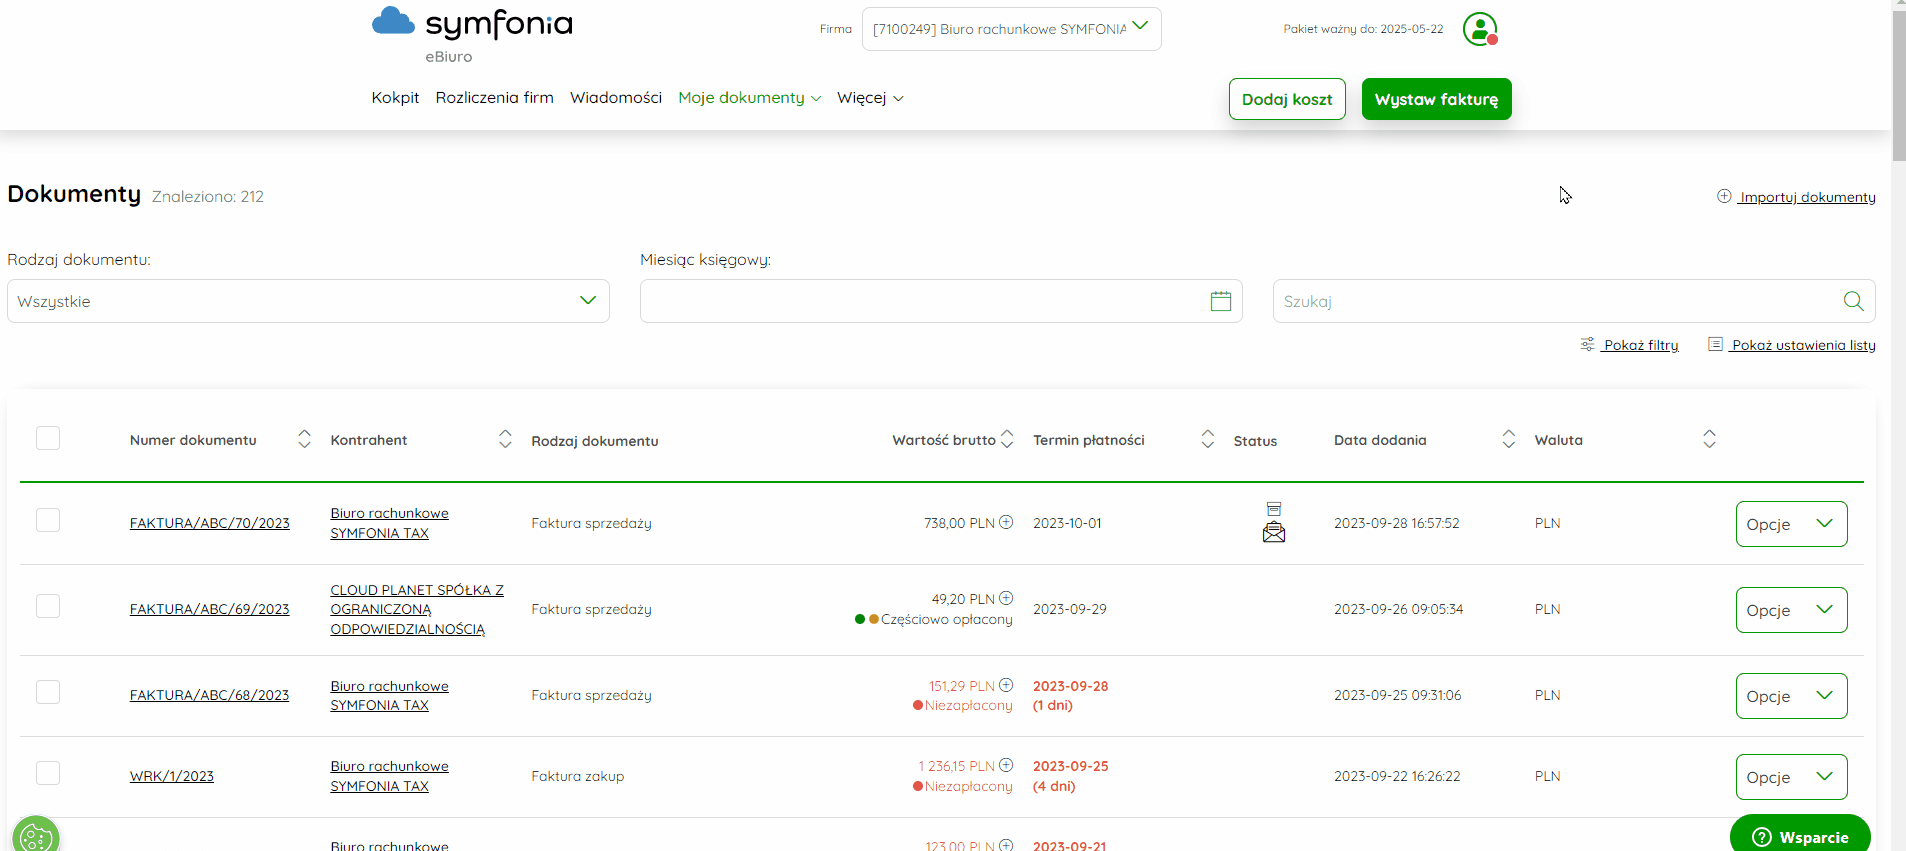This screenshot has width=1906, height=851.
Task: Tick the select-all header checkbox
Action: [48, 438]
